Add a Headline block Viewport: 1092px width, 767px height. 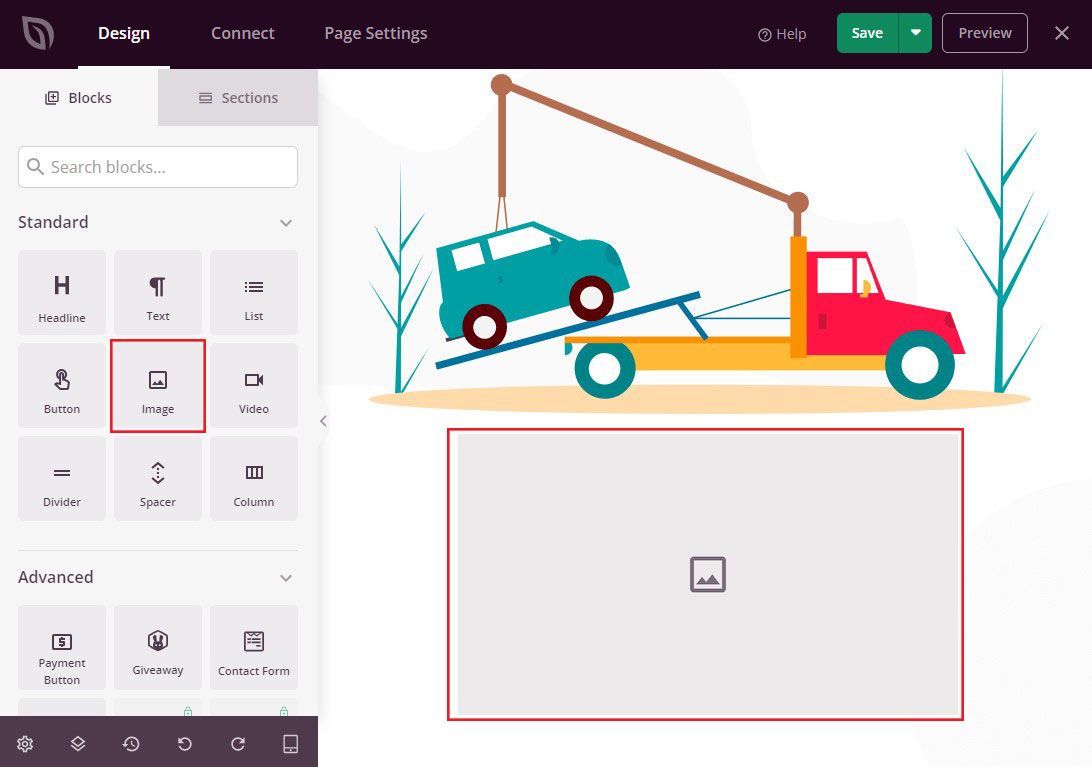point(62,293)
